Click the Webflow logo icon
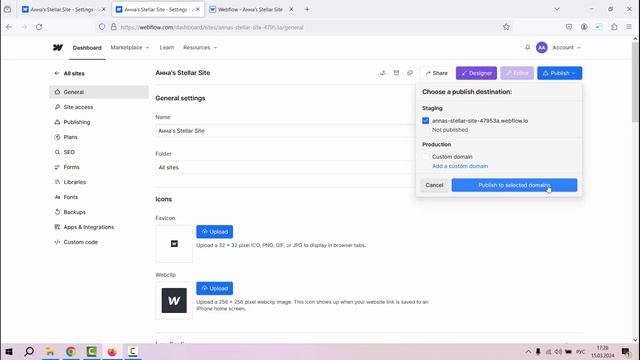The width and height of the screenshot is (640, 360). click(58, 47)
